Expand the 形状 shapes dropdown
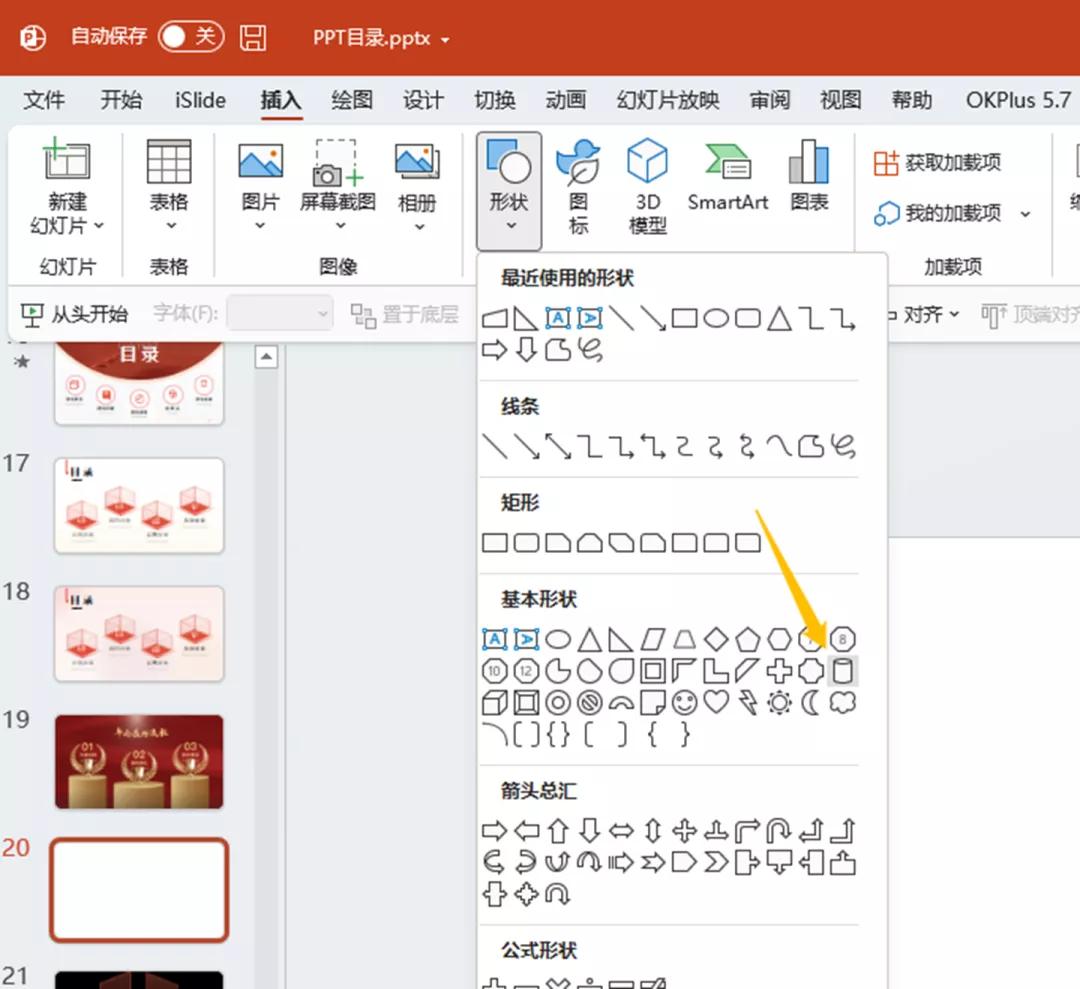1080x989 pixels. (509, 191)
